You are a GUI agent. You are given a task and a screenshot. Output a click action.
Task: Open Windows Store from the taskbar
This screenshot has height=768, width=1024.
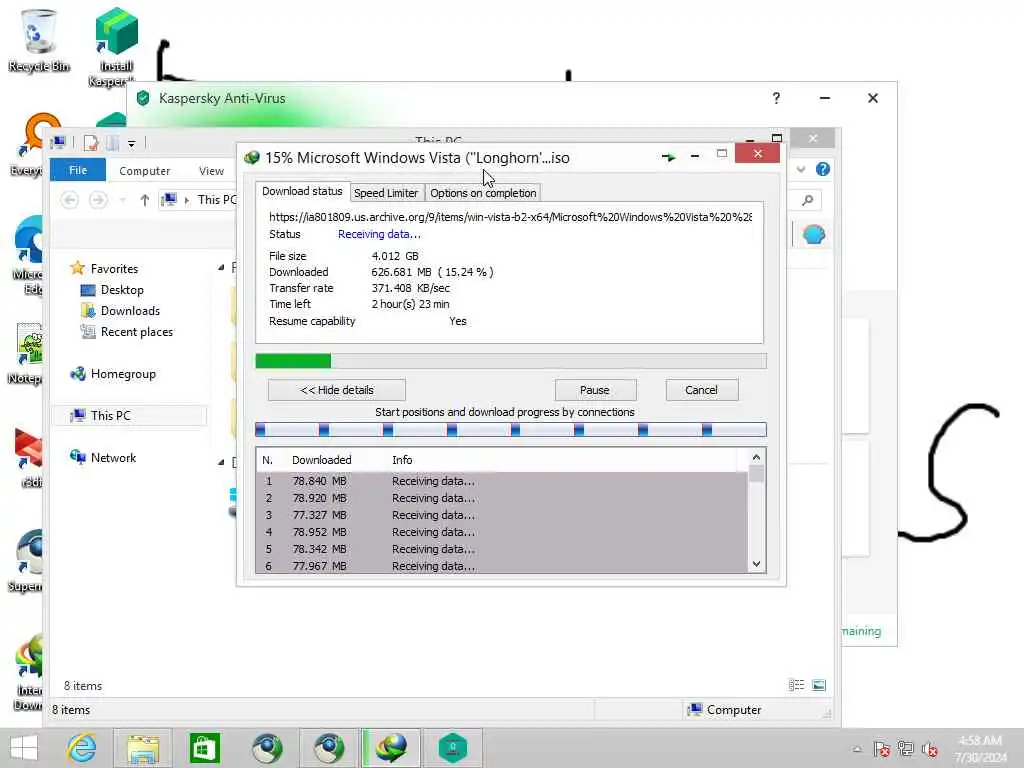point(204,748)
